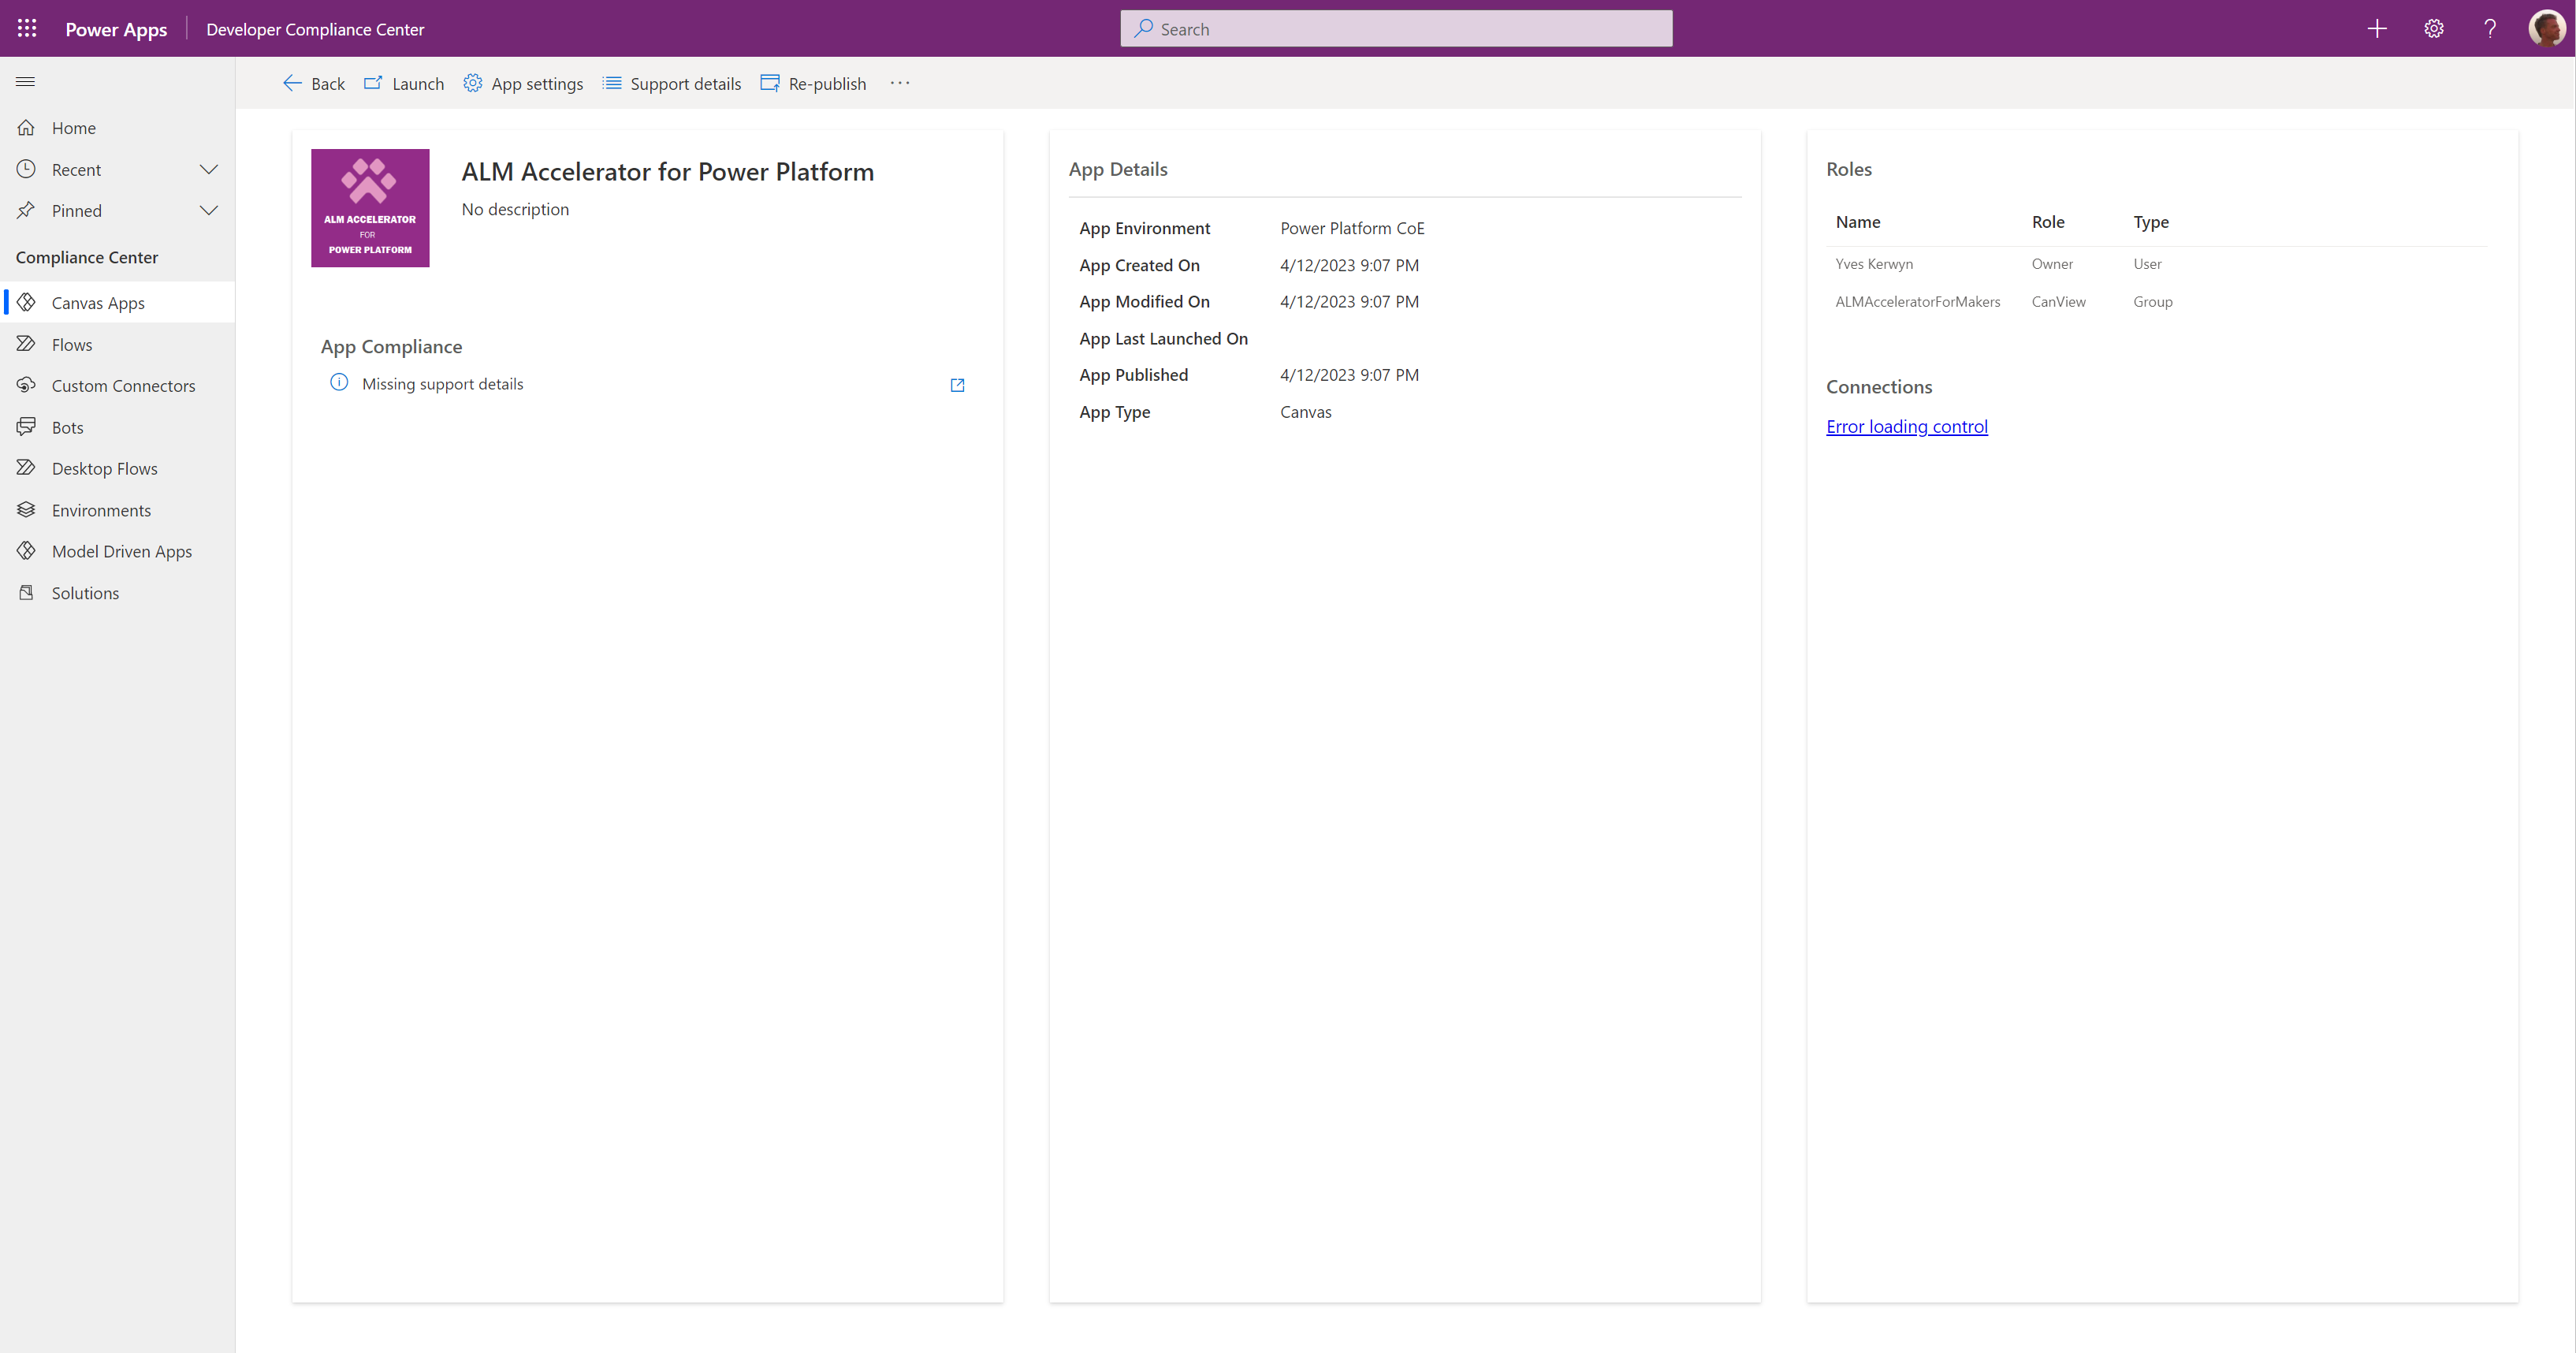Open the Solutions section
Image resolution: width=2576 pixels, height=1353 pixels.
pos(85,592)
